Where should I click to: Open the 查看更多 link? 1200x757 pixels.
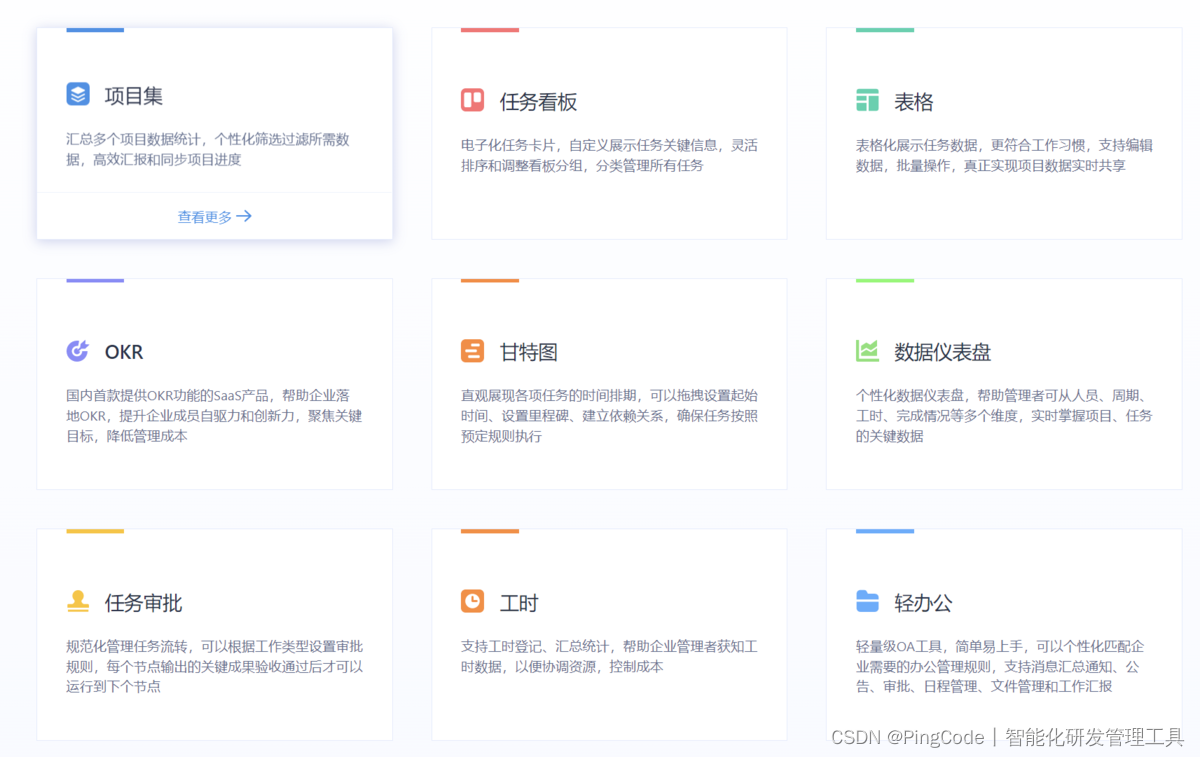point(214,216)
